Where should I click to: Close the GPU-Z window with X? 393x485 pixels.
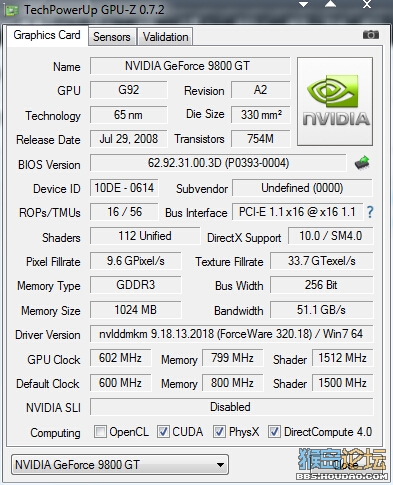(367, 4)
